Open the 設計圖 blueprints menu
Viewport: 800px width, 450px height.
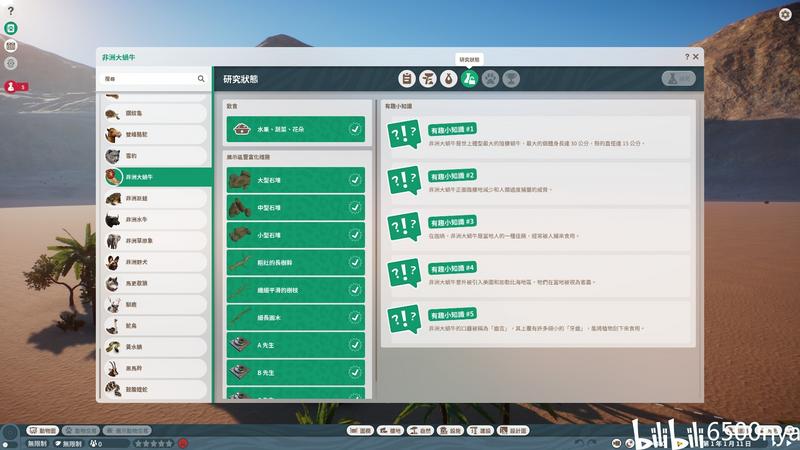tap(513, 431)
